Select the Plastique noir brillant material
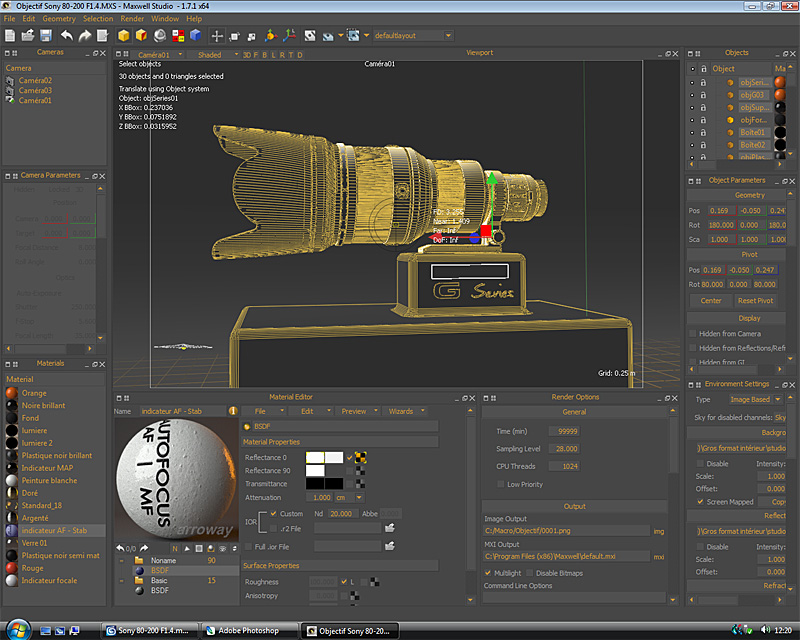 coord(57,455)
